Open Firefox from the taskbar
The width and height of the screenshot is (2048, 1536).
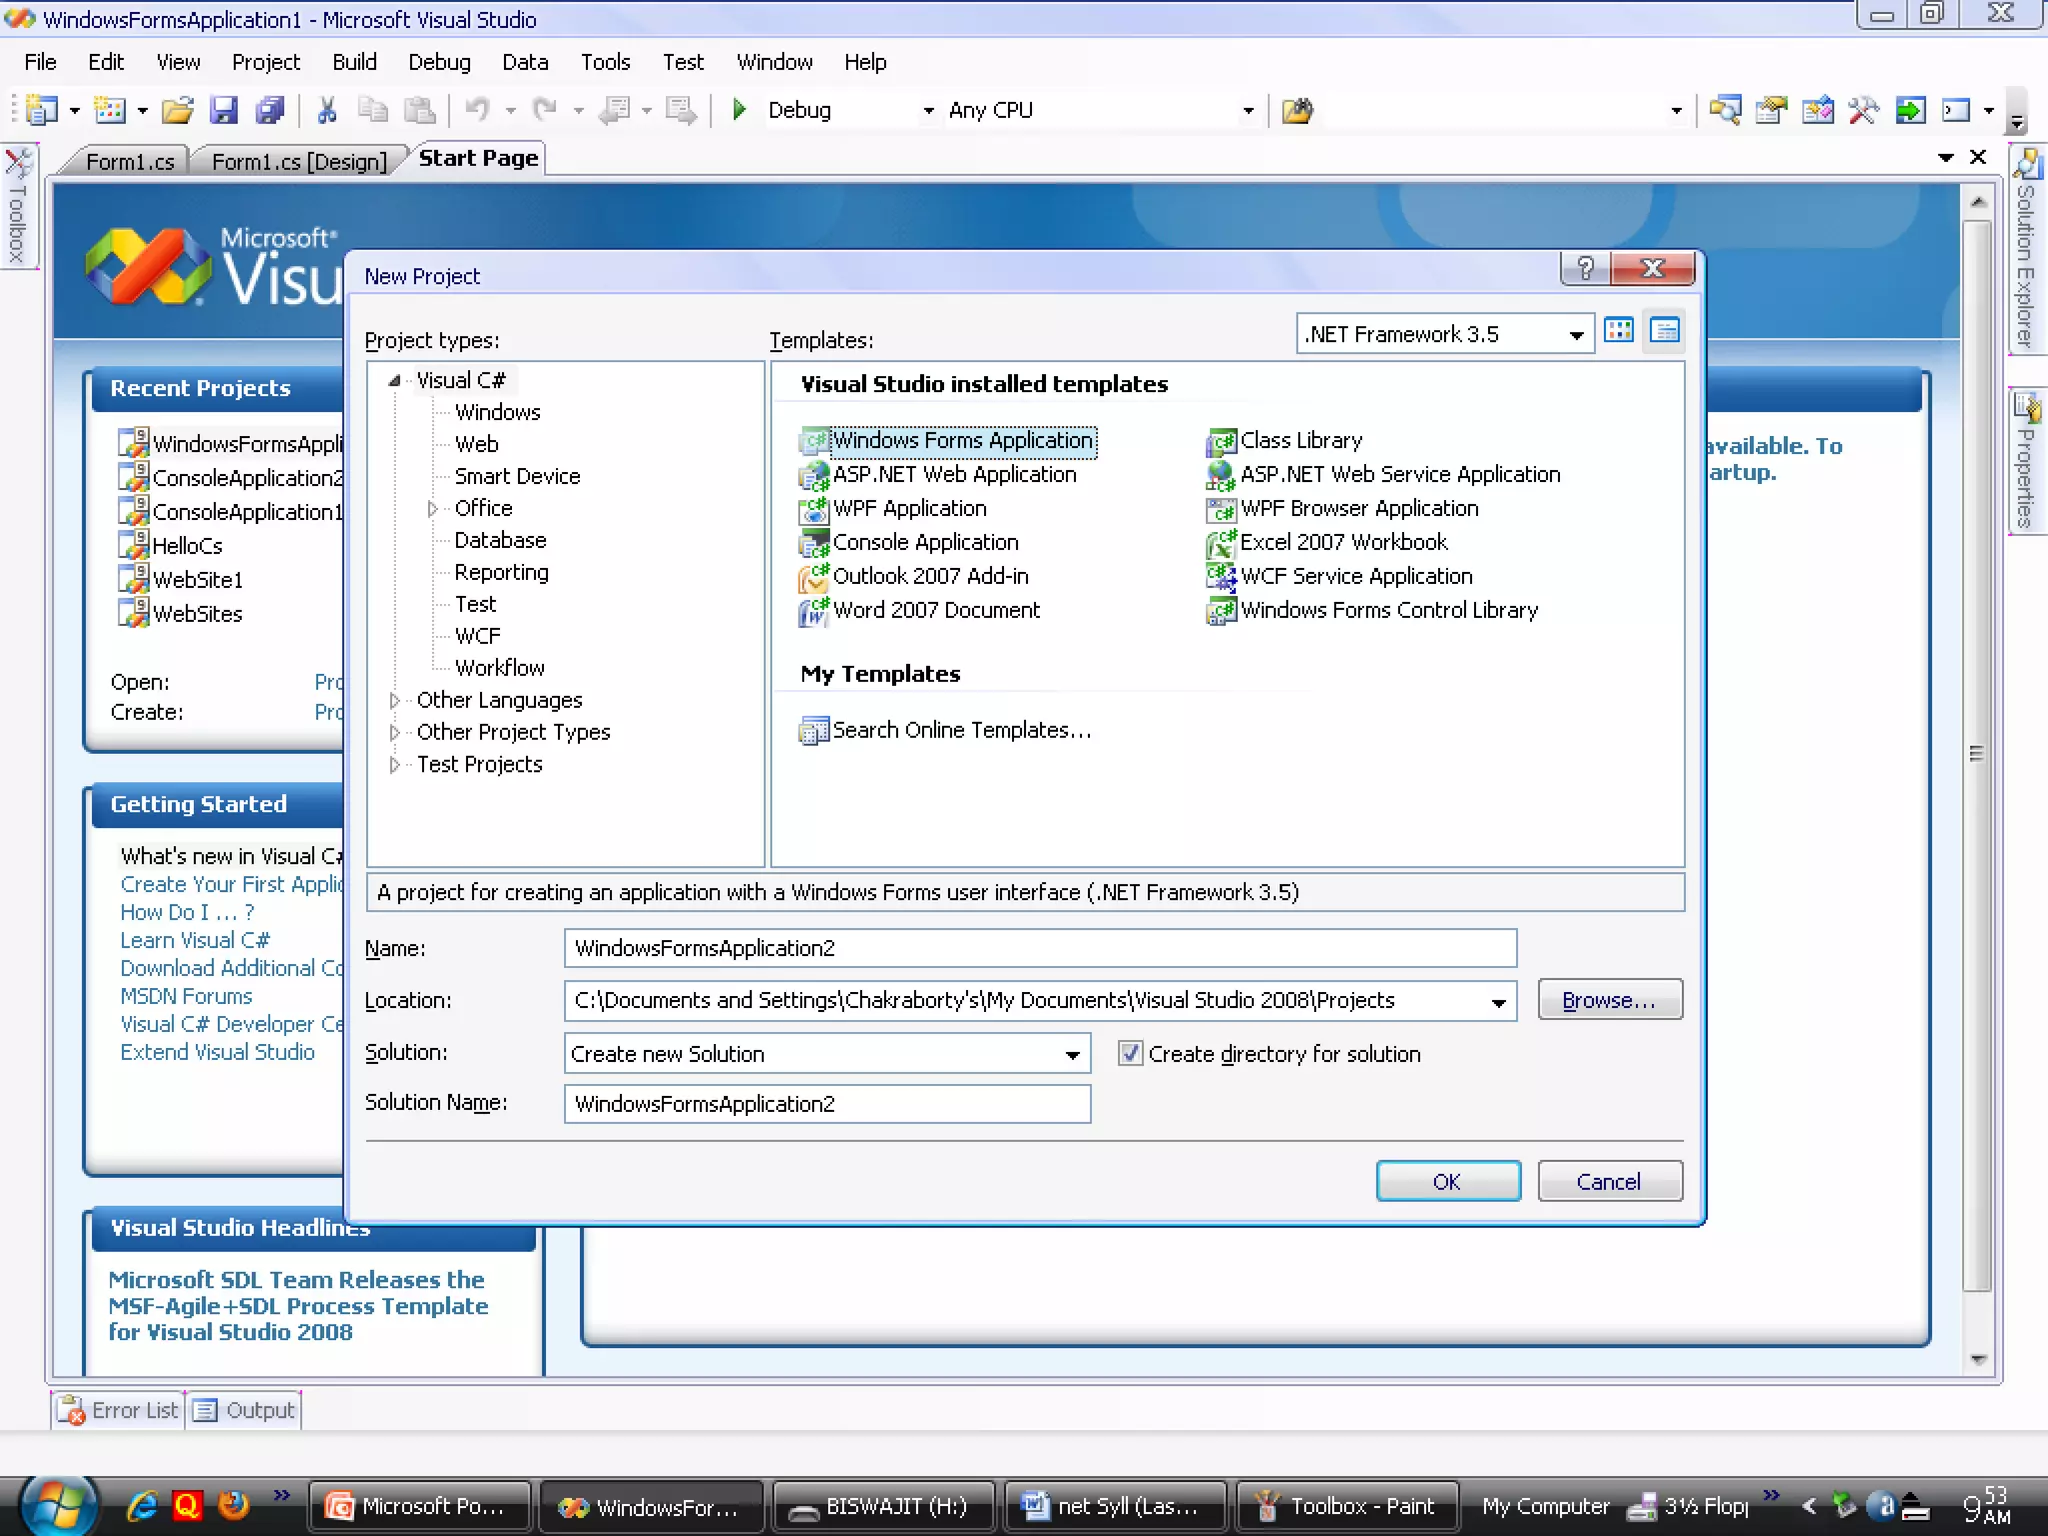tap(233, 1505)
